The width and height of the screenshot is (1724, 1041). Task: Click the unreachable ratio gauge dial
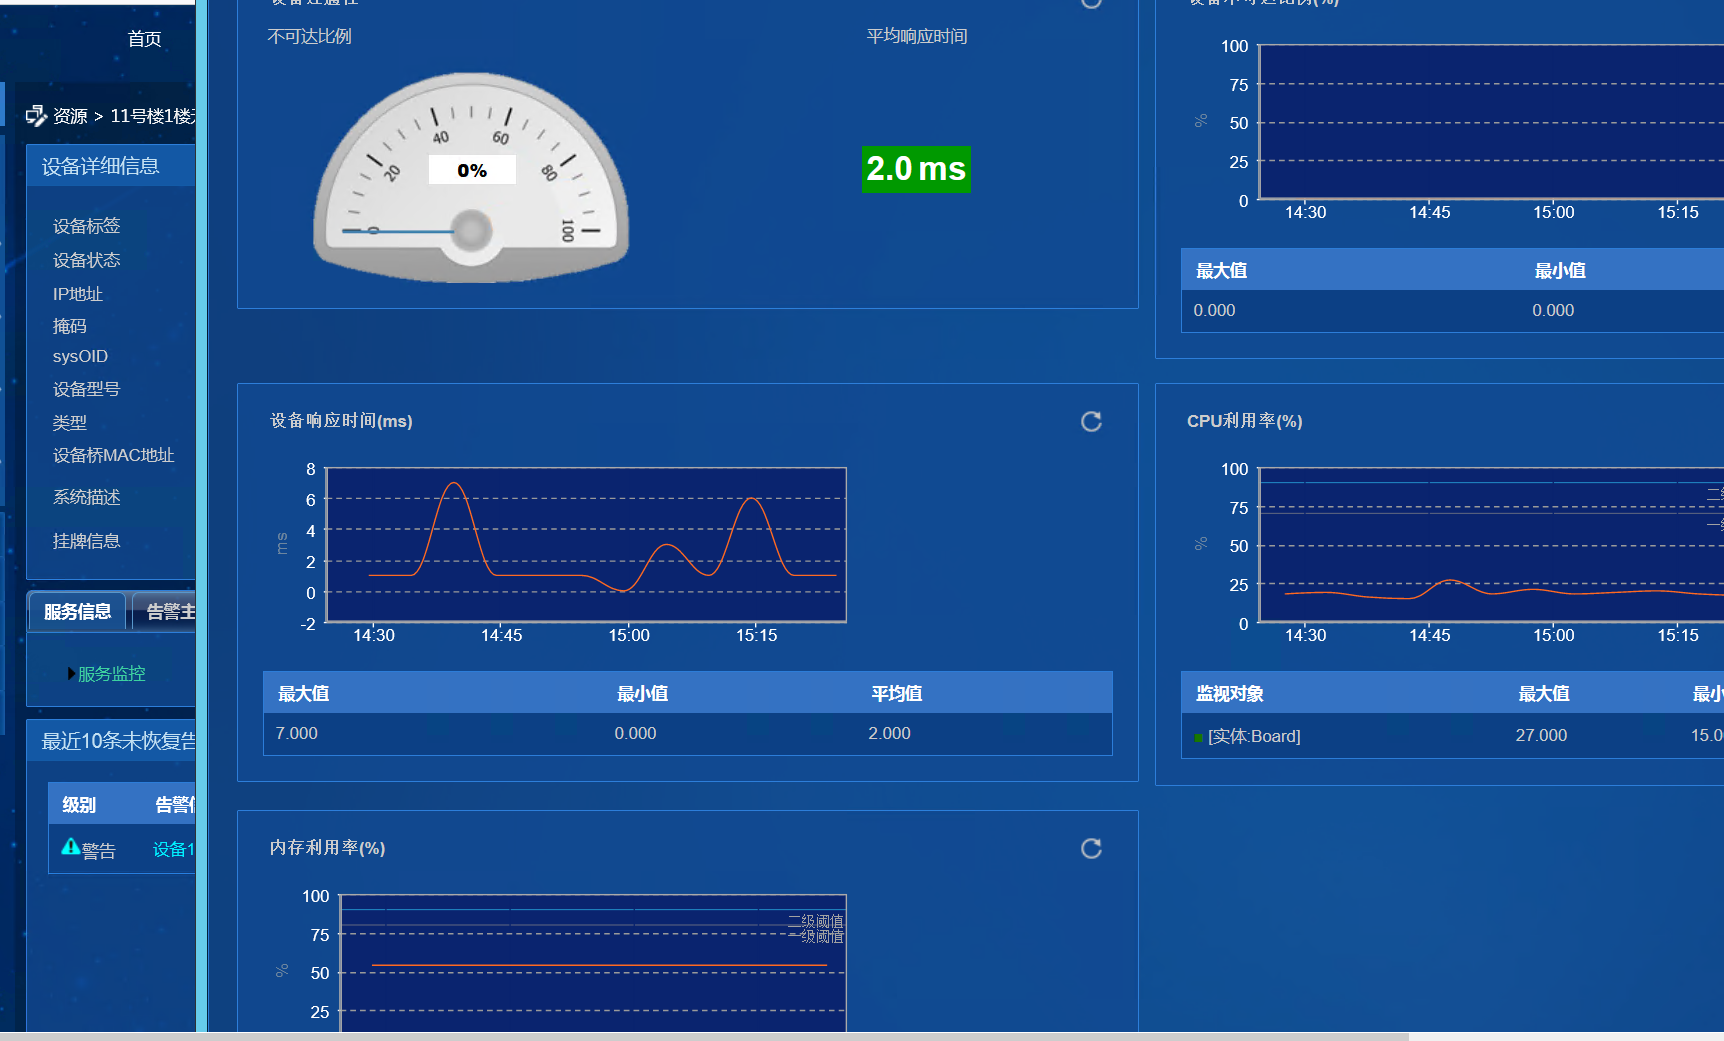point(471,178)
